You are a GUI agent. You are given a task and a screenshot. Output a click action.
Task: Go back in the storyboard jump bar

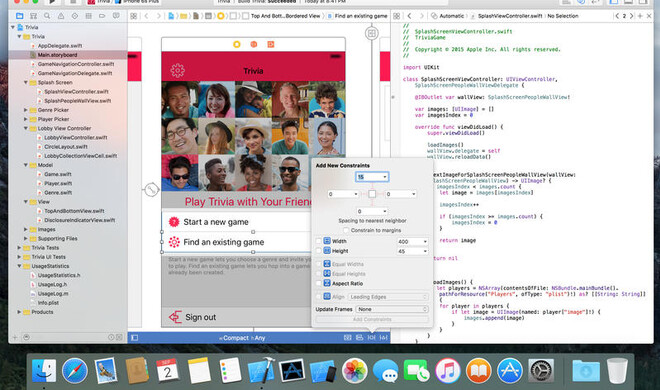click(146, 16)
